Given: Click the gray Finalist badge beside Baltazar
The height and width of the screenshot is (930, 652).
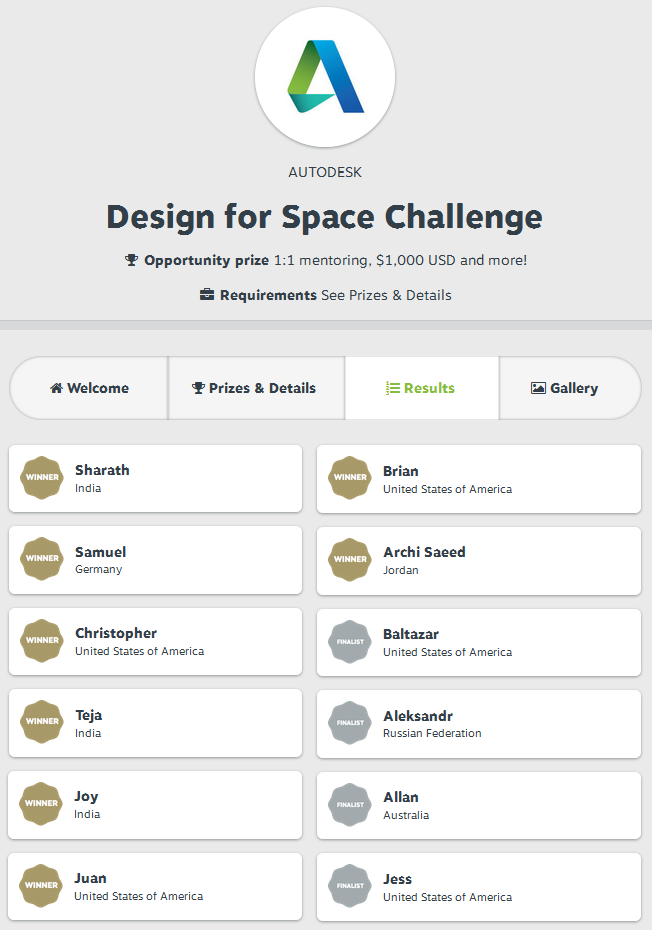Looking at the screenshot, I should pos(350,642).
